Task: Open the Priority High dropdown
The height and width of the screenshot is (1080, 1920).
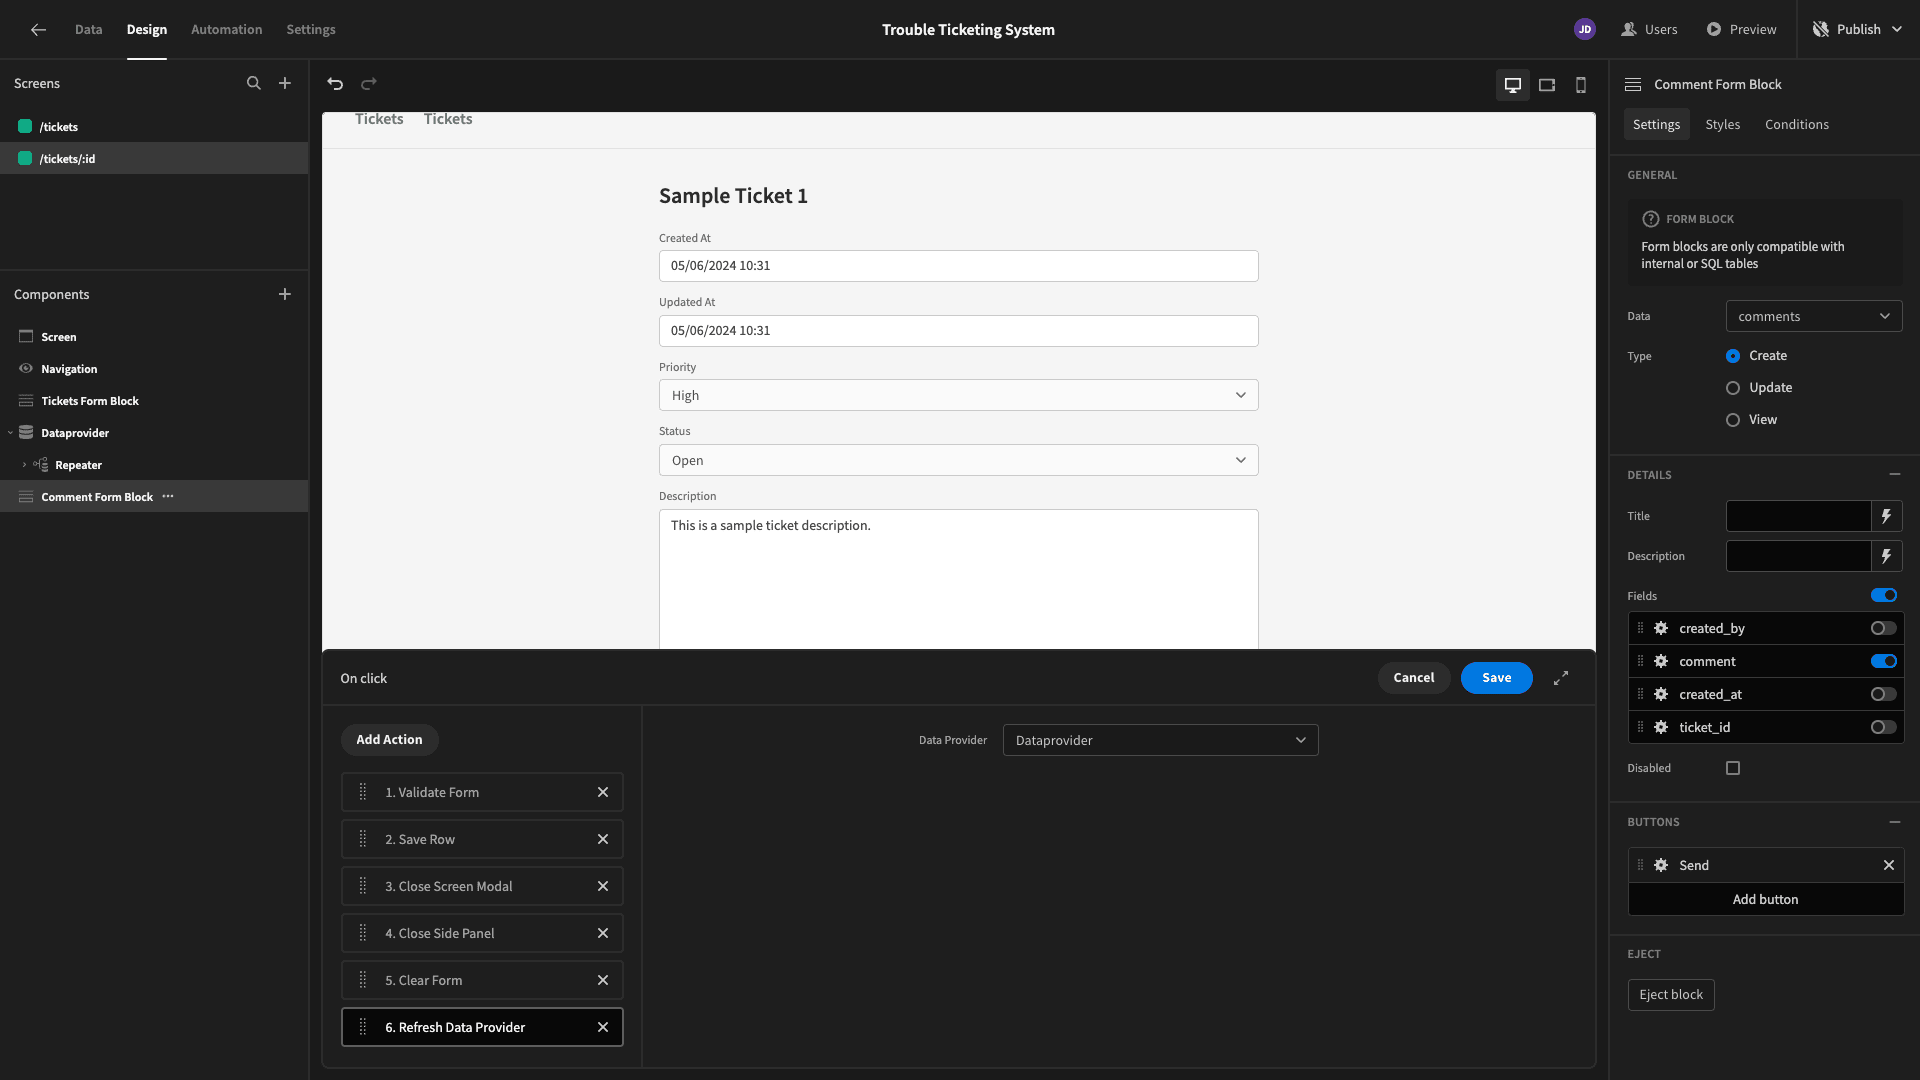Action: pos(958,395)
